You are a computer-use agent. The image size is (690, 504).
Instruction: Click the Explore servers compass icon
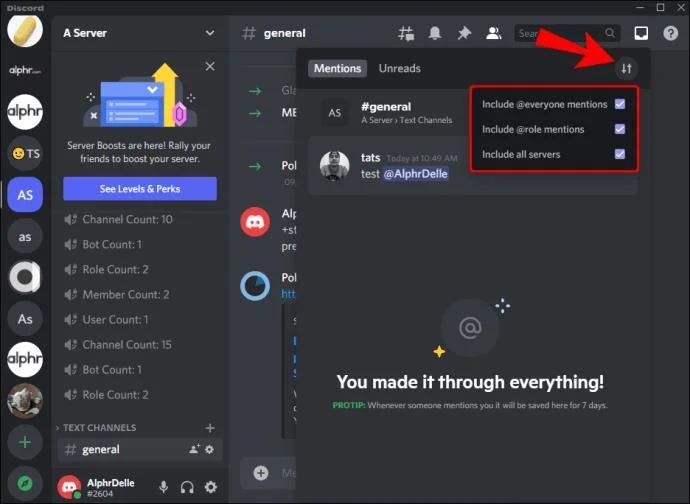[25, 483]
